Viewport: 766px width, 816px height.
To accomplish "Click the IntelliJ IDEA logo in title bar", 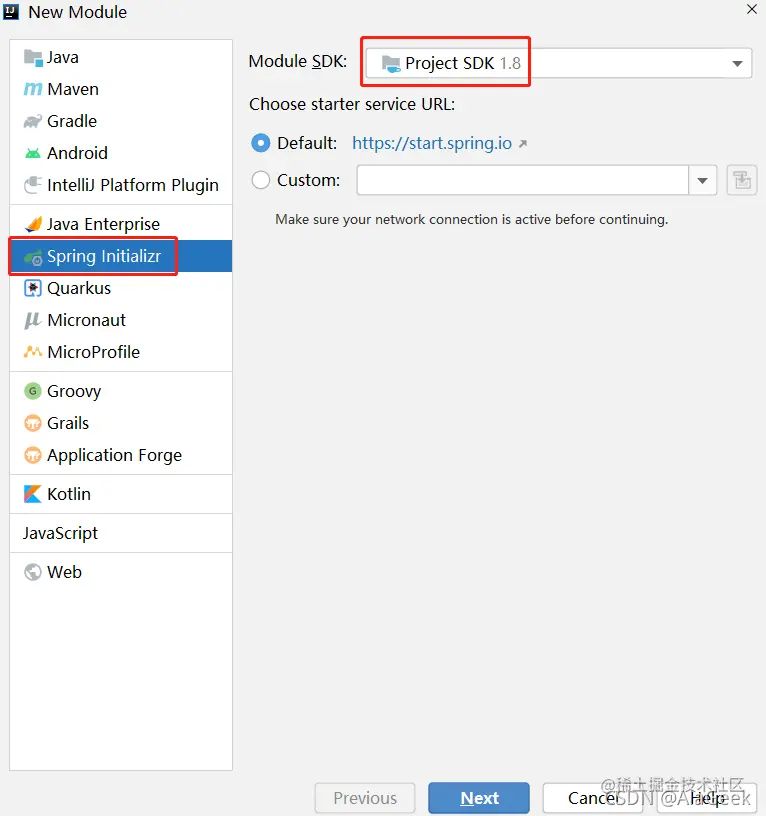I will pyautogui.click(x=11, y=12).
